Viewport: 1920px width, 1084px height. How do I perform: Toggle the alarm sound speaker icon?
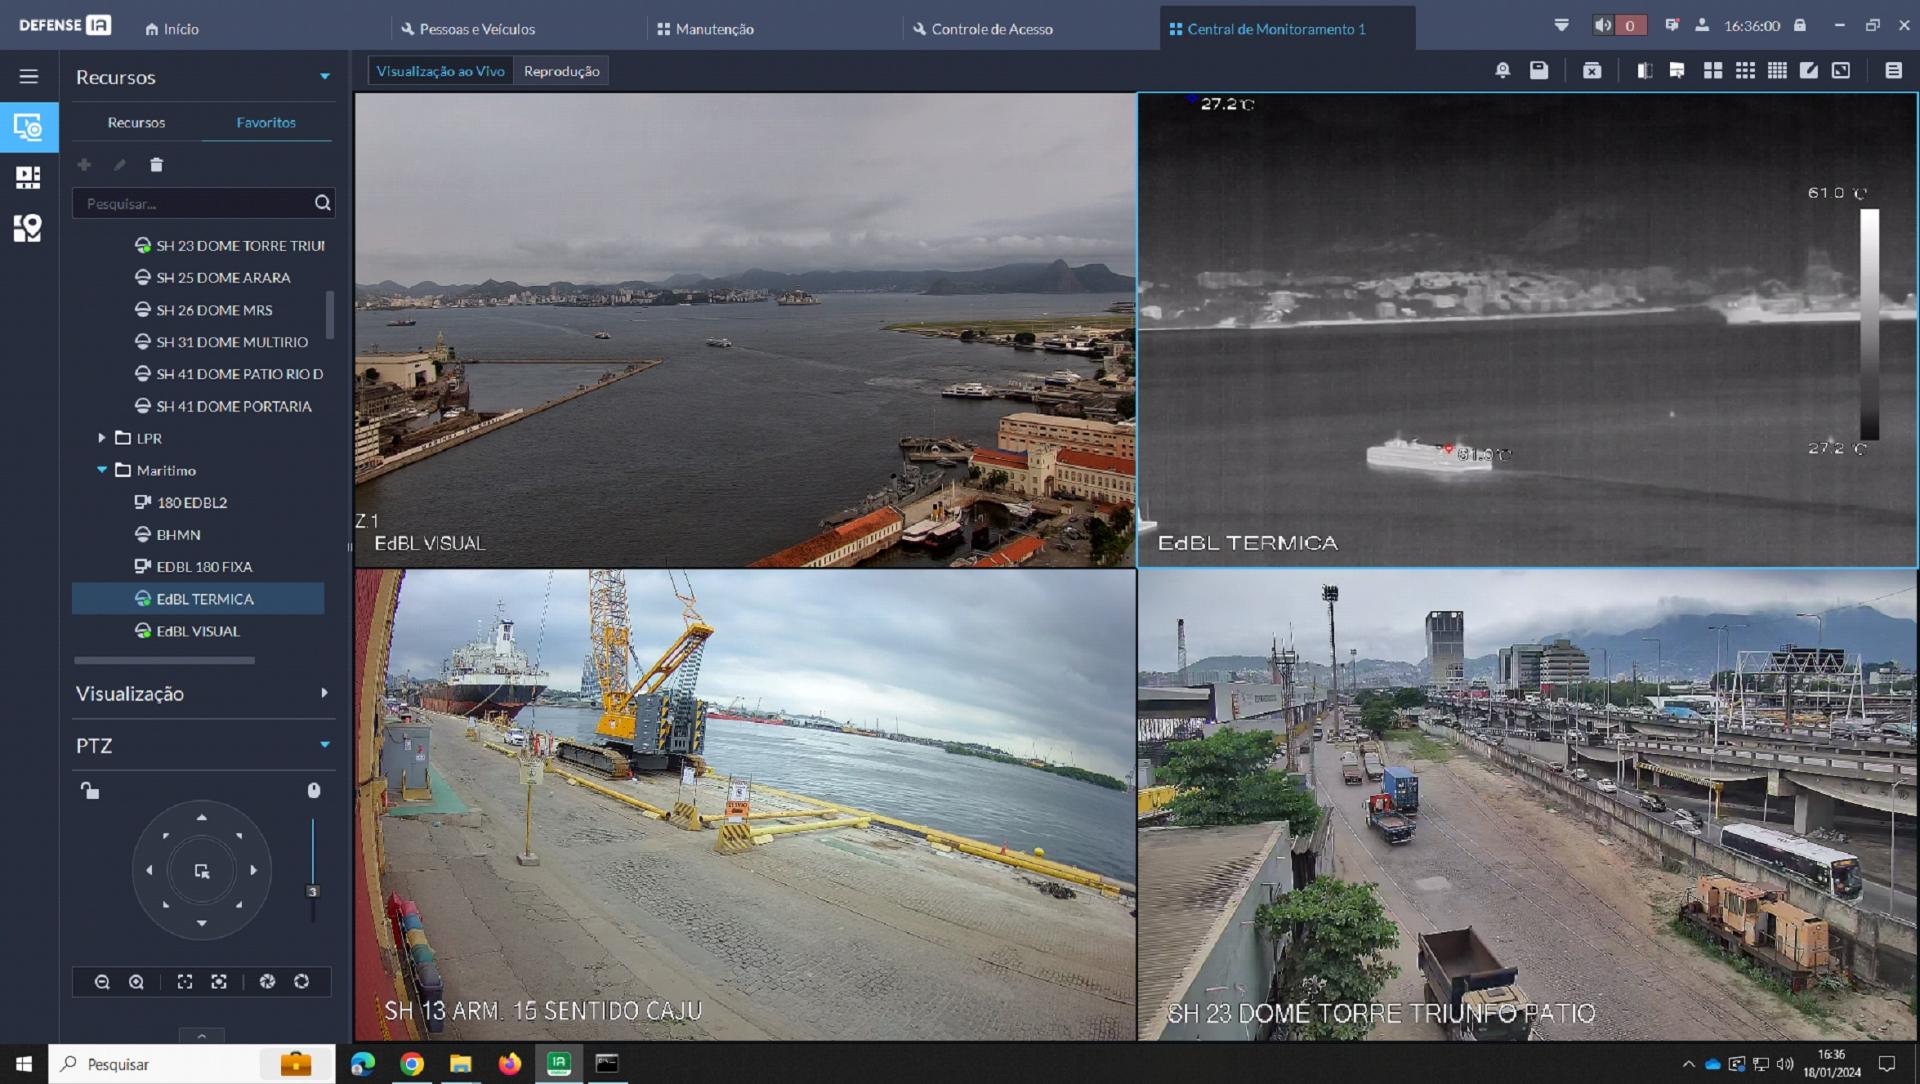tap(1603, 26)
